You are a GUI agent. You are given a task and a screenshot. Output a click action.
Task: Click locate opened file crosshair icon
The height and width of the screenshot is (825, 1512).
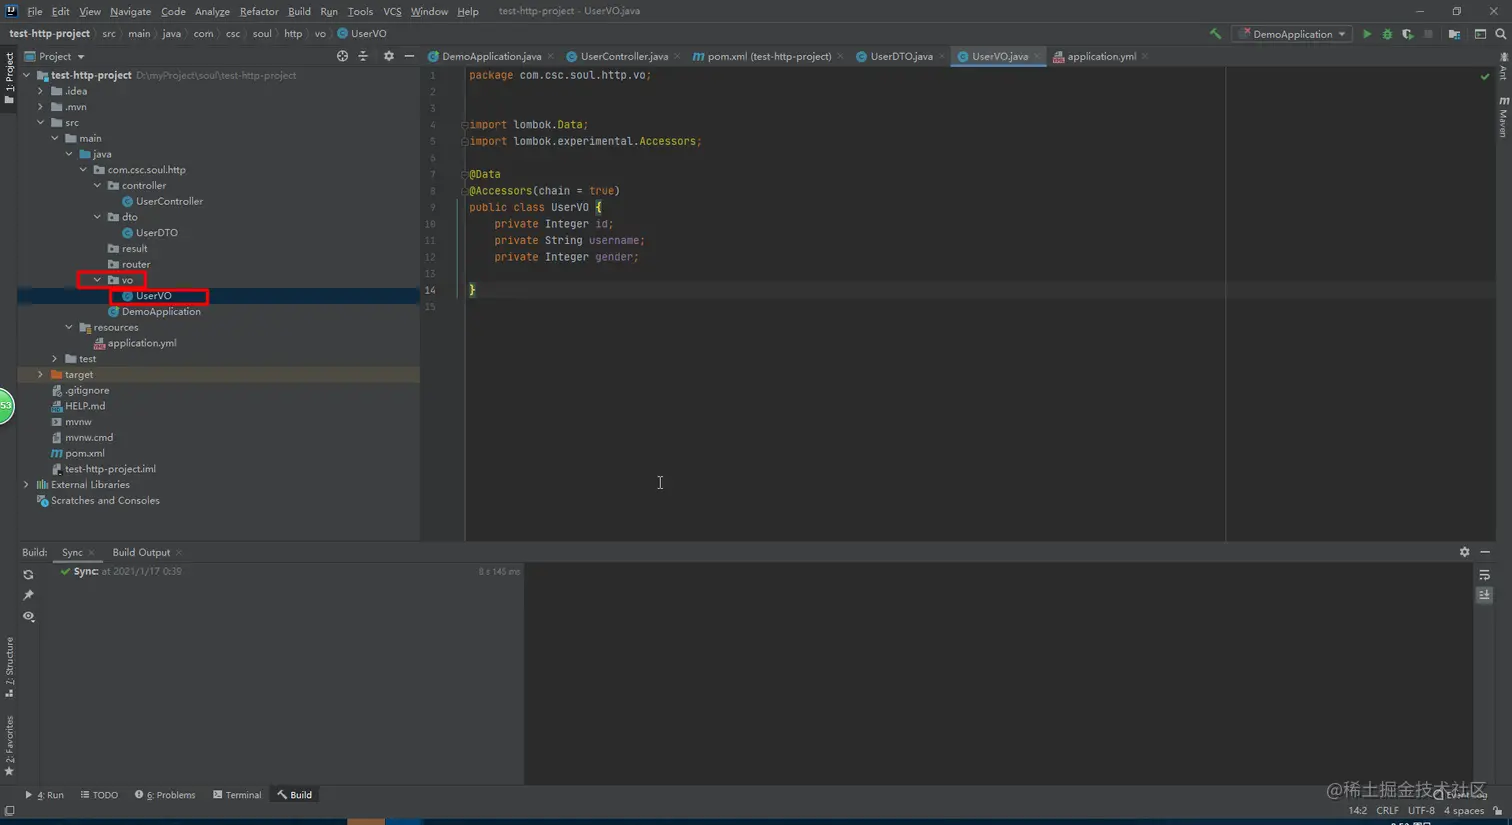(342, 56)
